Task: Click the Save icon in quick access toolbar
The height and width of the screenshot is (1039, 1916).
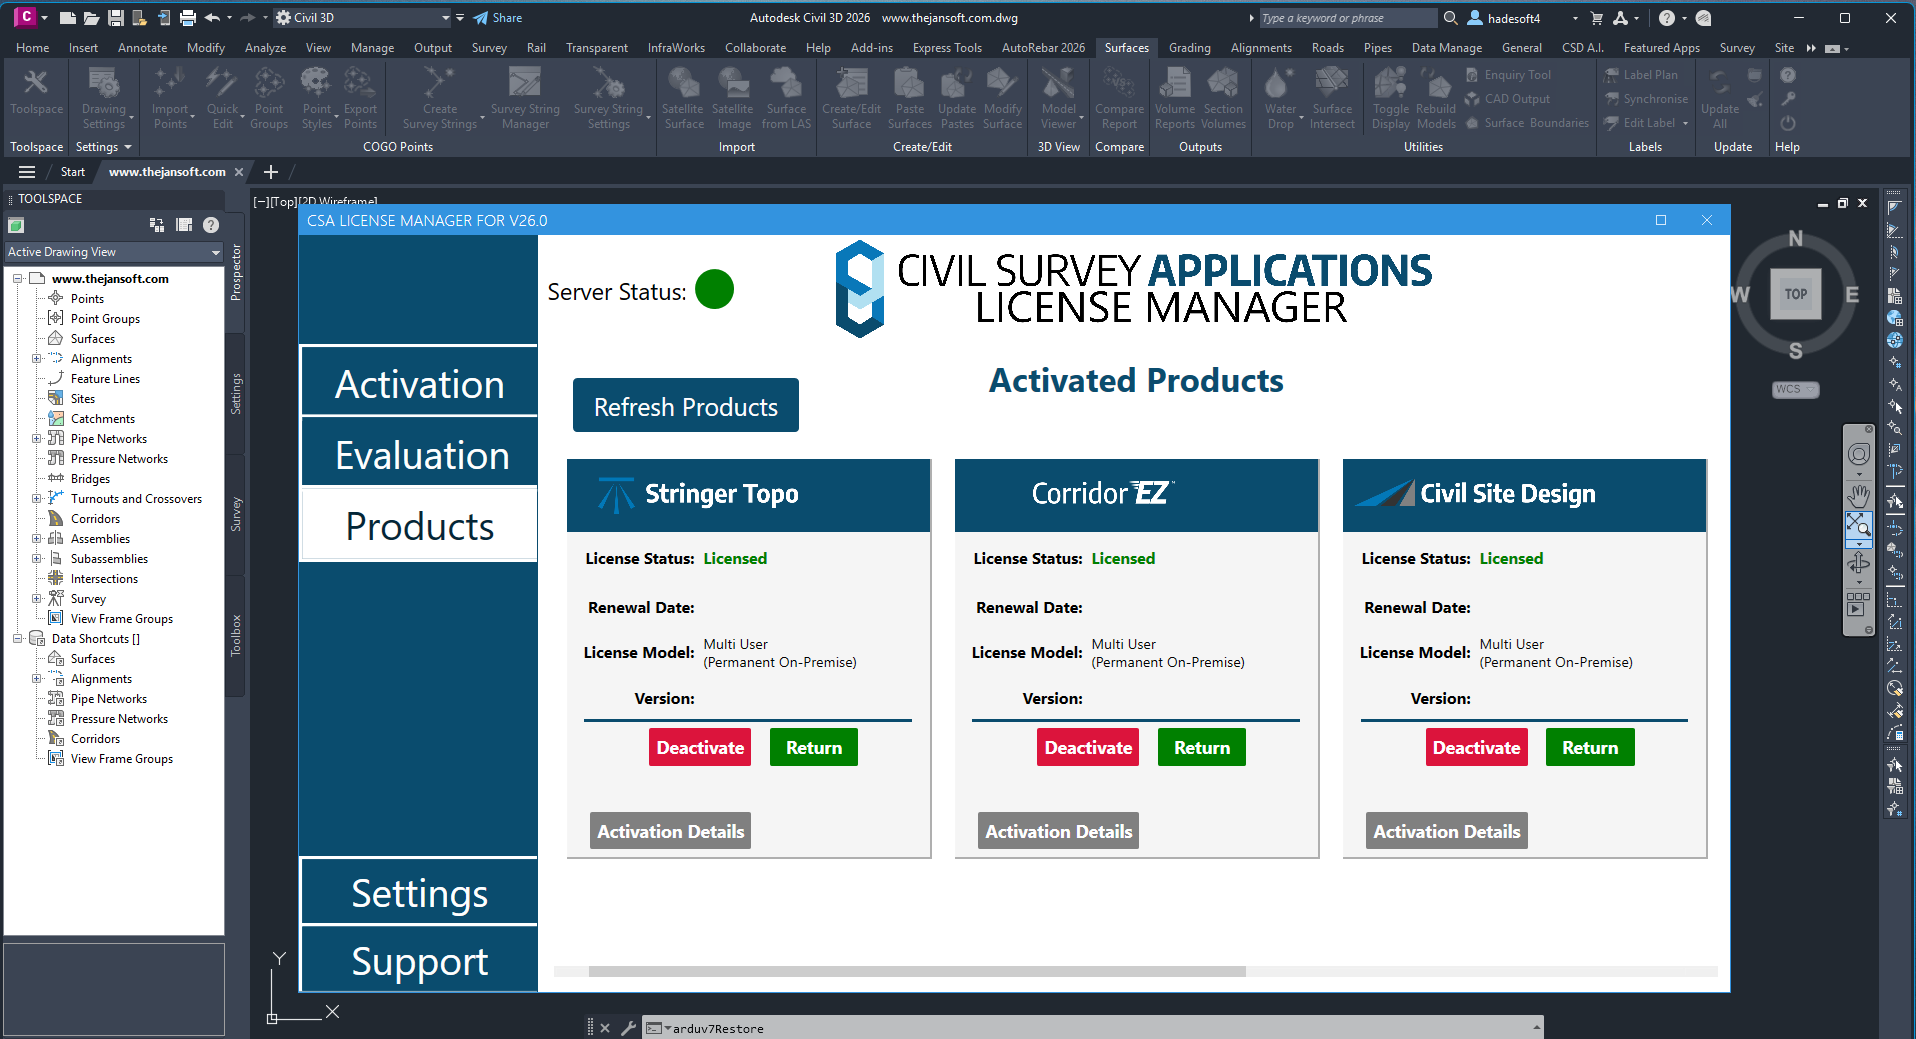Action: click(116, 18)
